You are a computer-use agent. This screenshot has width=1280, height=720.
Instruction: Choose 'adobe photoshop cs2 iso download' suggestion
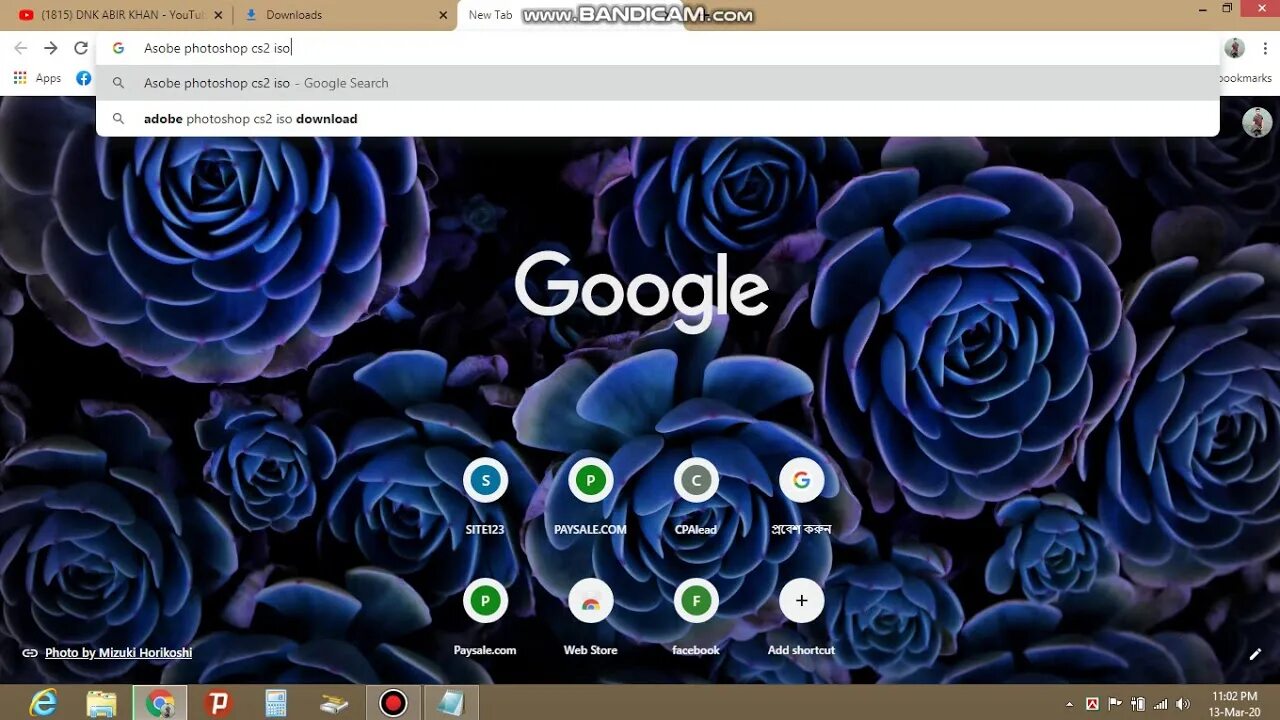click(658, 119)
